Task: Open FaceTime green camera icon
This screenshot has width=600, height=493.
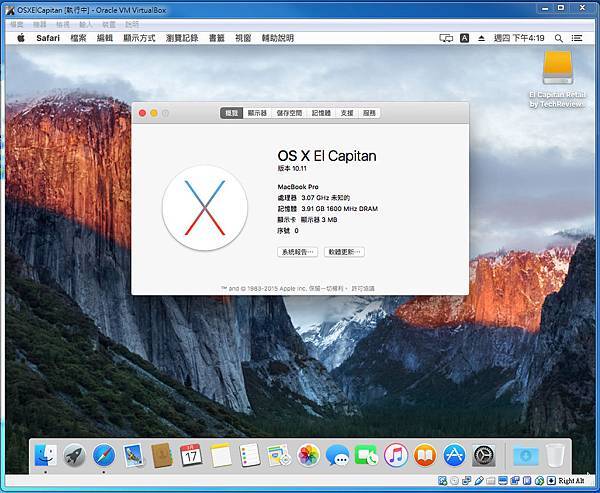Action: 366,455
